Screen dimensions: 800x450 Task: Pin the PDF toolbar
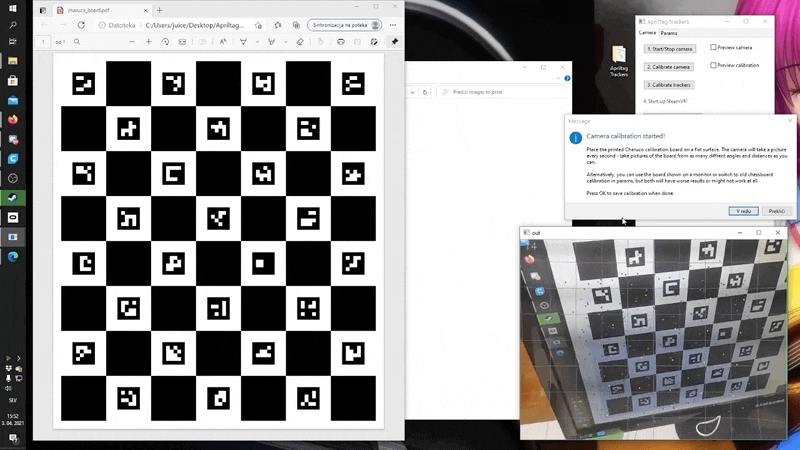[394, 42]
